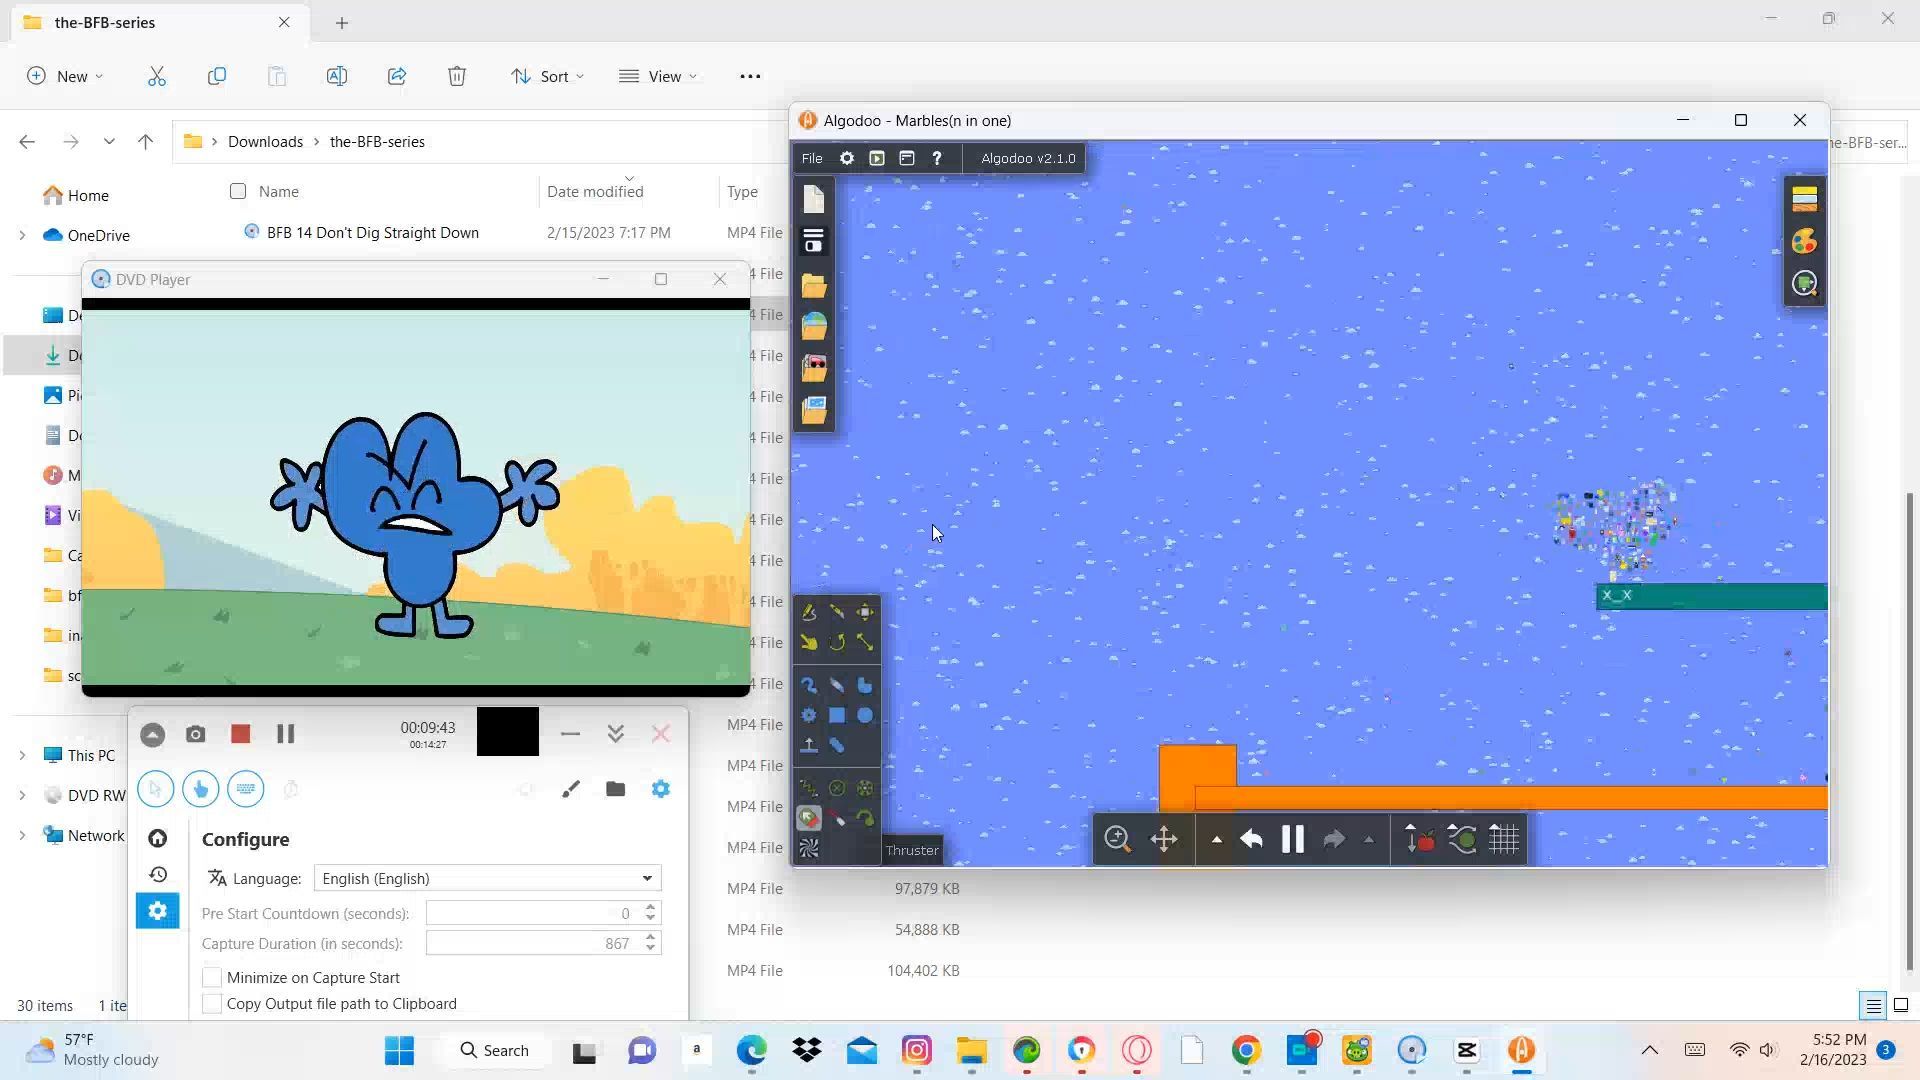The height and width of the screenshot is (1080, 1920).
Task: Click the Algodoo undo arrow
Action: [x=1251, y=839]
